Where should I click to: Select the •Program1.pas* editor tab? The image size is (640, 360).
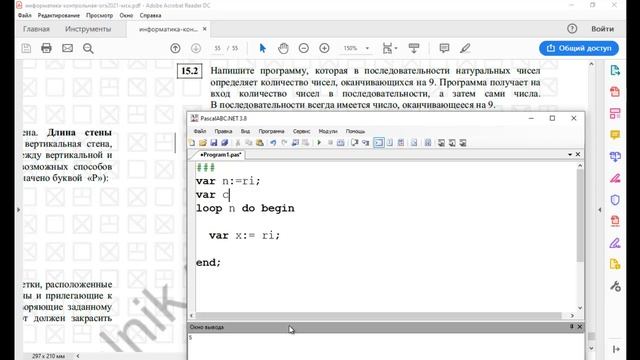[x=220, y=155]
